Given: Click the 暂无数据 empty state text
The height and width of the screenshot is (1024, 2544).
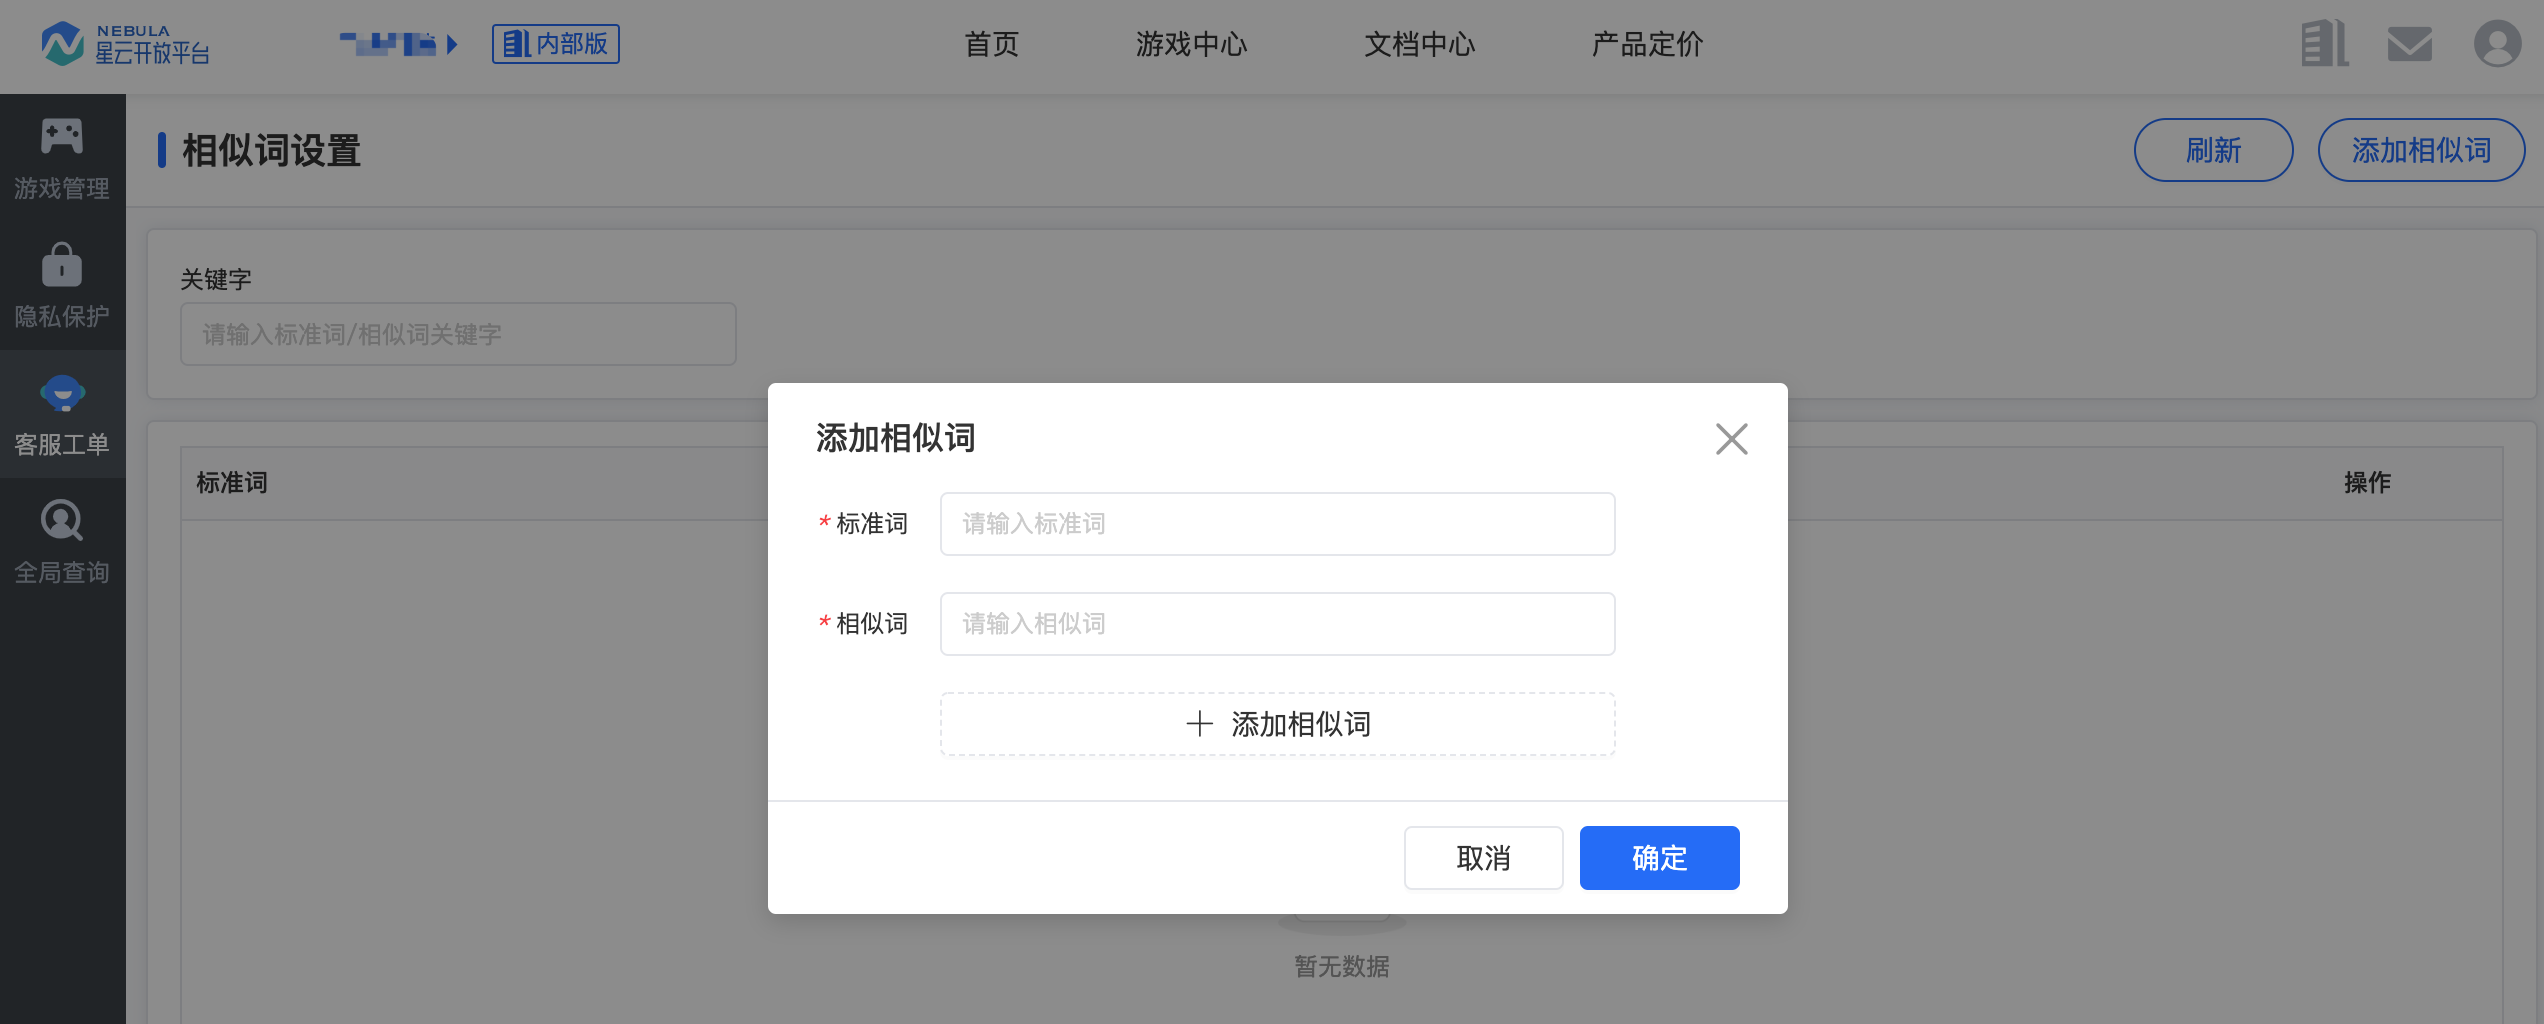Looking at the screenshot, I should pos(1342,967).
